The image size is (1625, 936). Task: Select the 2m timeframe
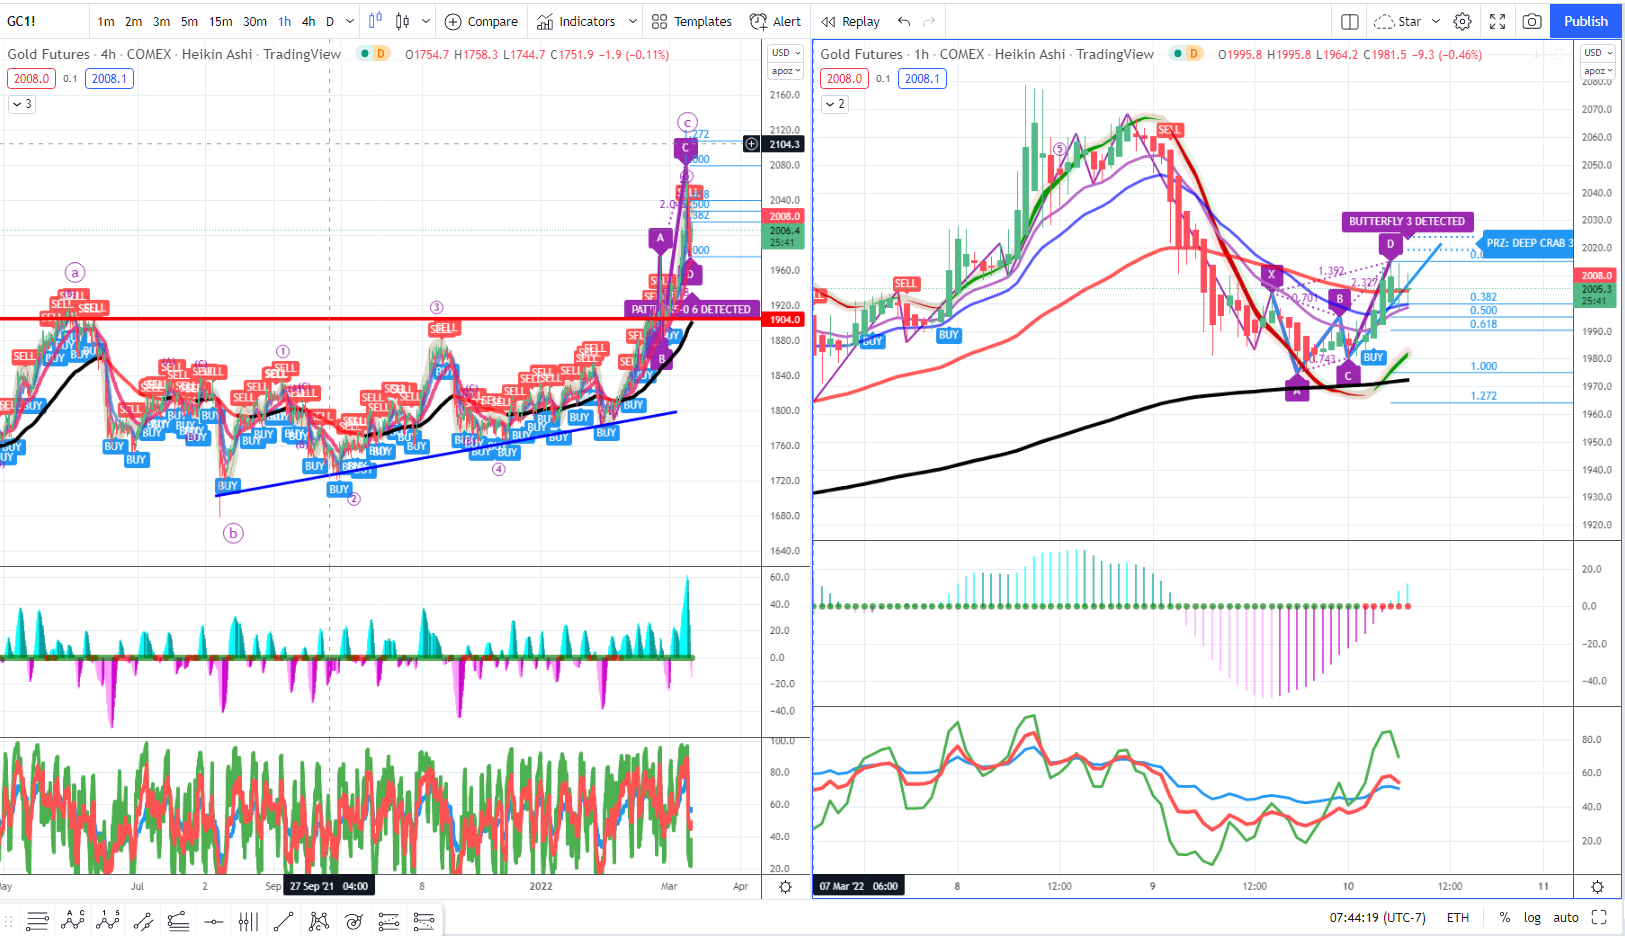133,21
